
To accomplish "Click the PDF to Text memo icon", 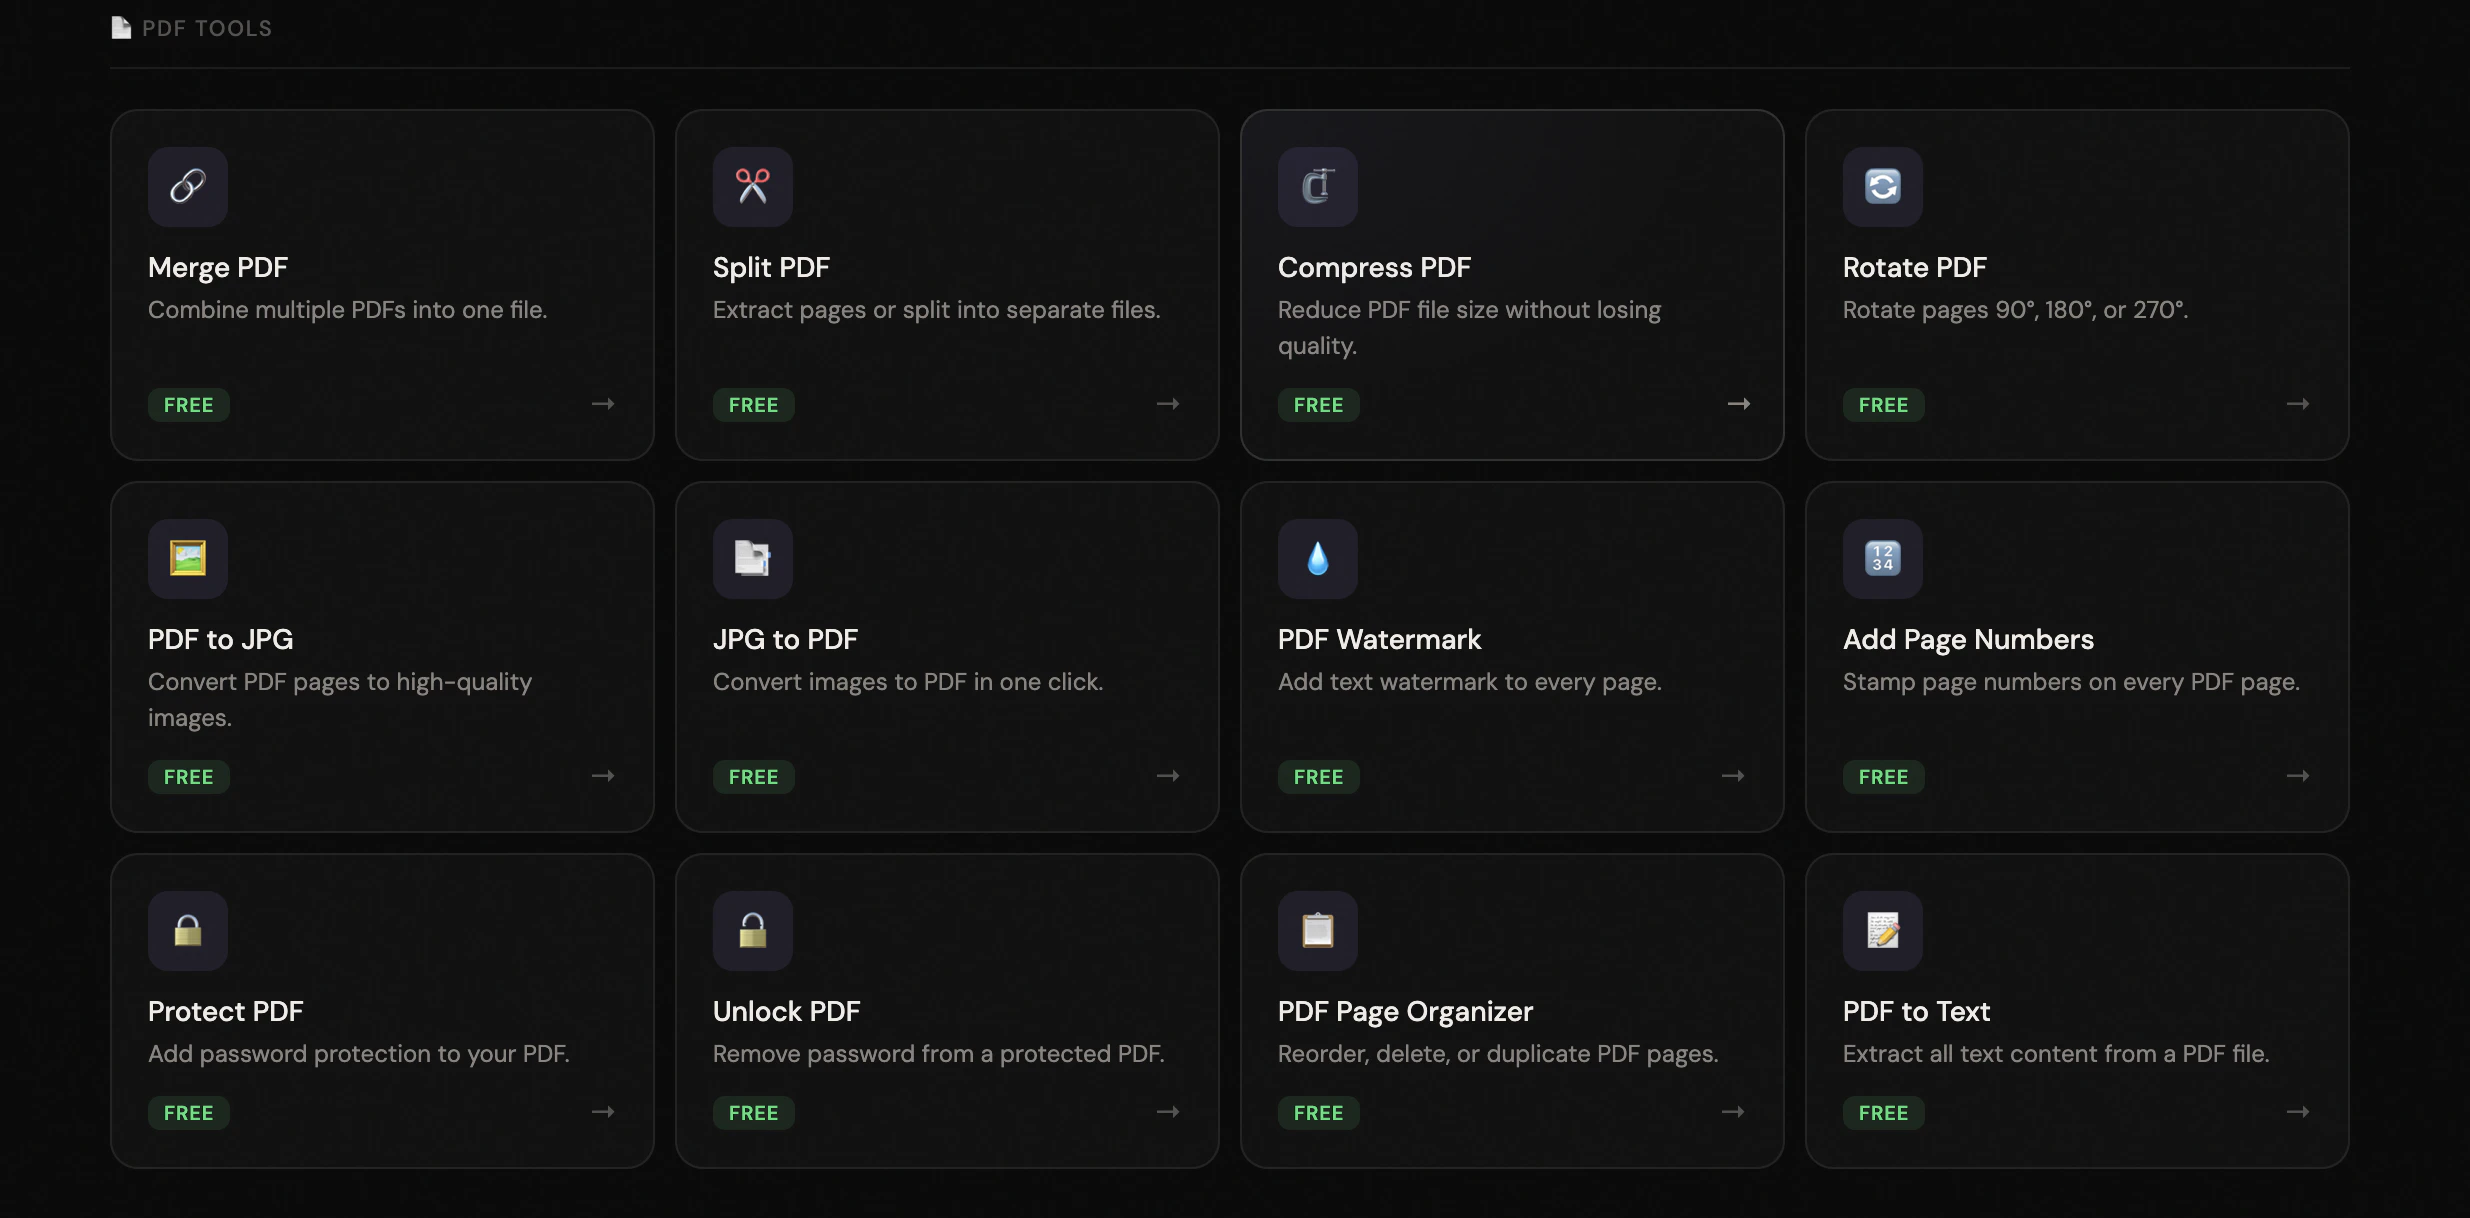I will [1882, 931].
